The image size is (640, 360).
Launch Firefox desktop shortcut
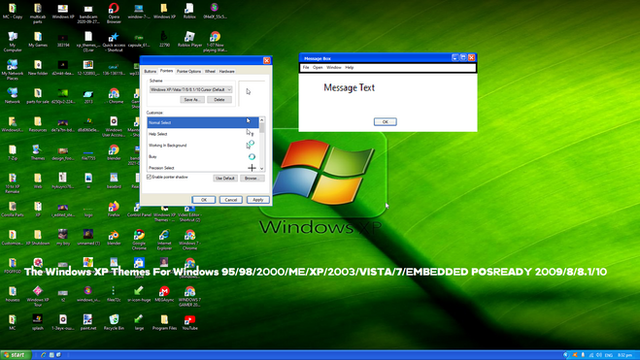coord(114,209)
